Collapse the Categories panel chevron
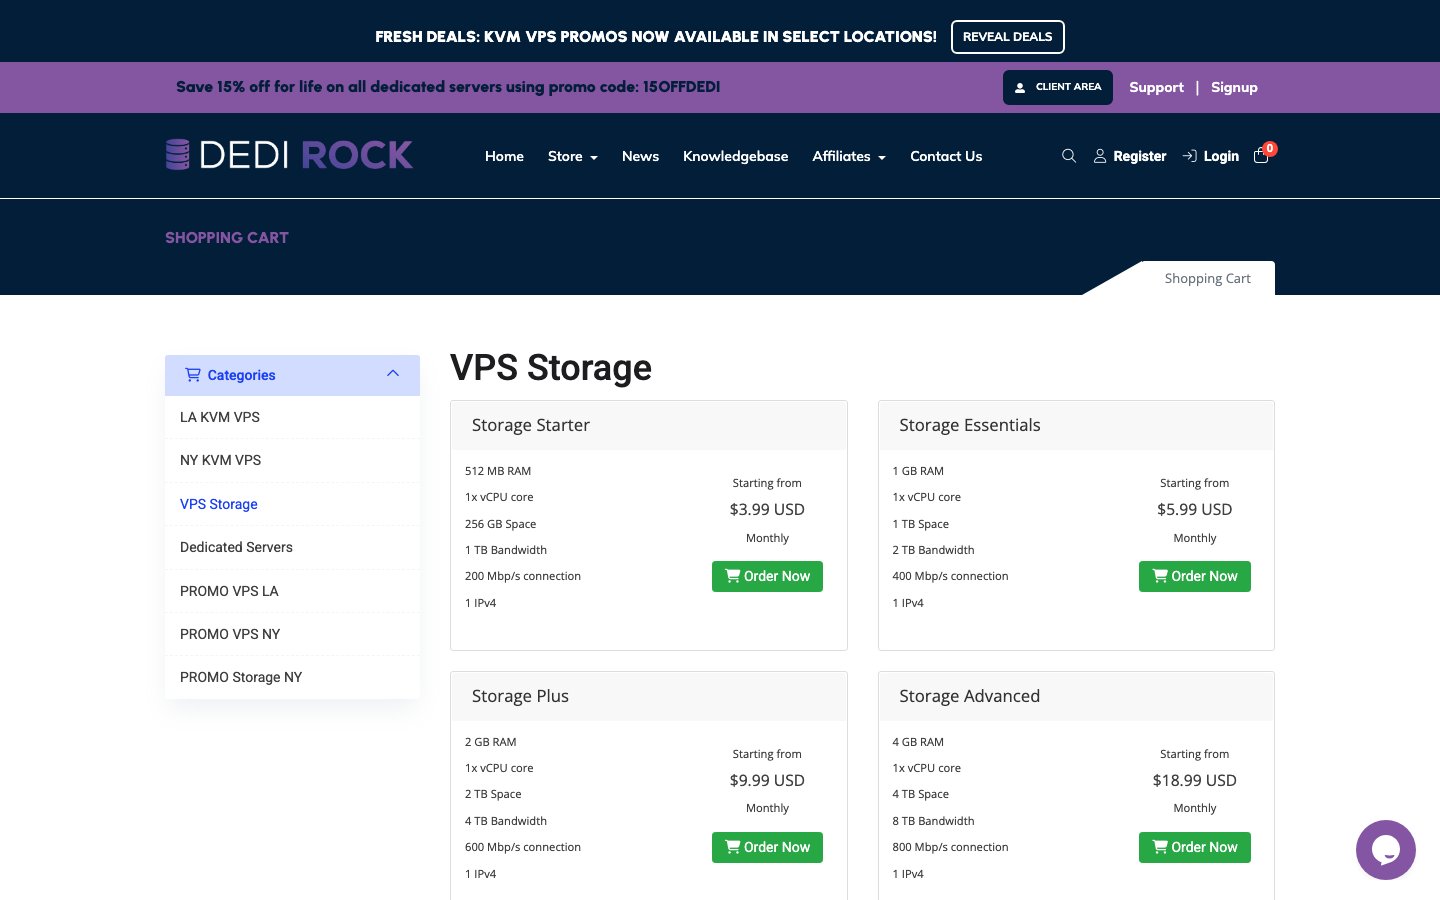 click(393, 374)
